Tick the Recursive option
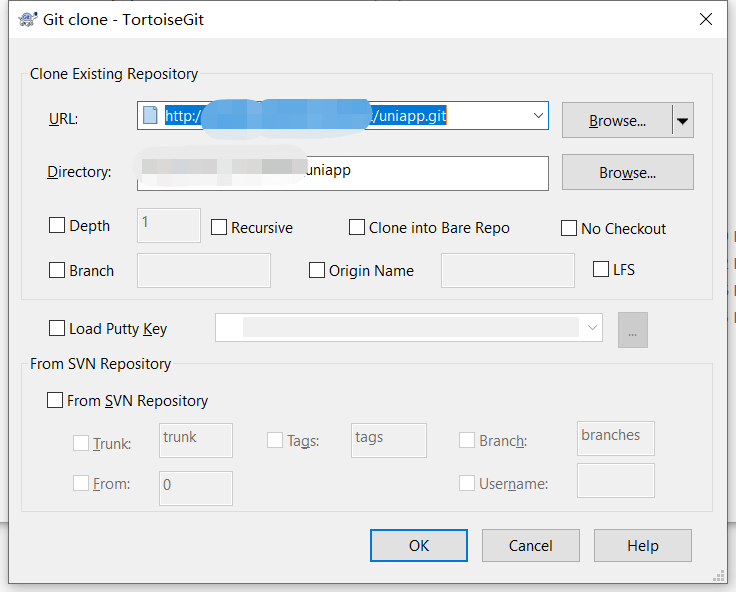This screenshot has width=736, height=592. pos(219,227)
